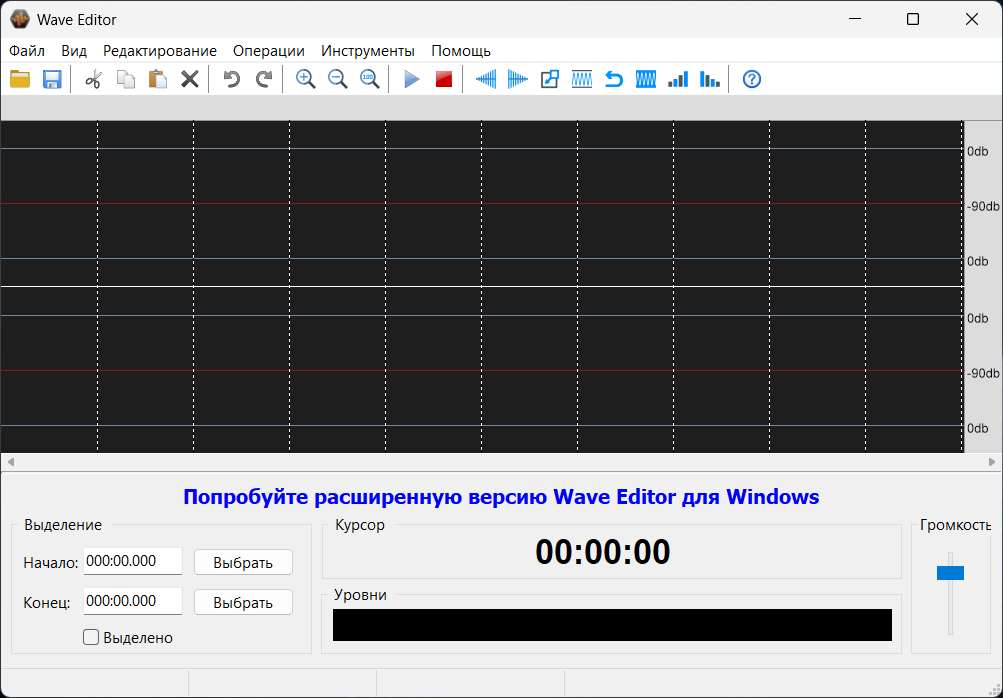Click the fade in waveform icon
This screenshot has width=1003, height=698.
click(486, 79)
